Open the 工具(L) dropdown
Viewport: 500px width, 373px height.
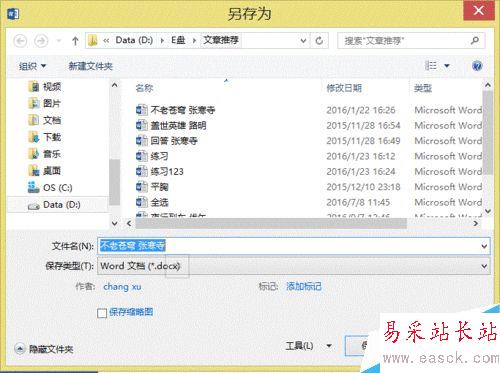pyautogui.click(x=308, y=346)
